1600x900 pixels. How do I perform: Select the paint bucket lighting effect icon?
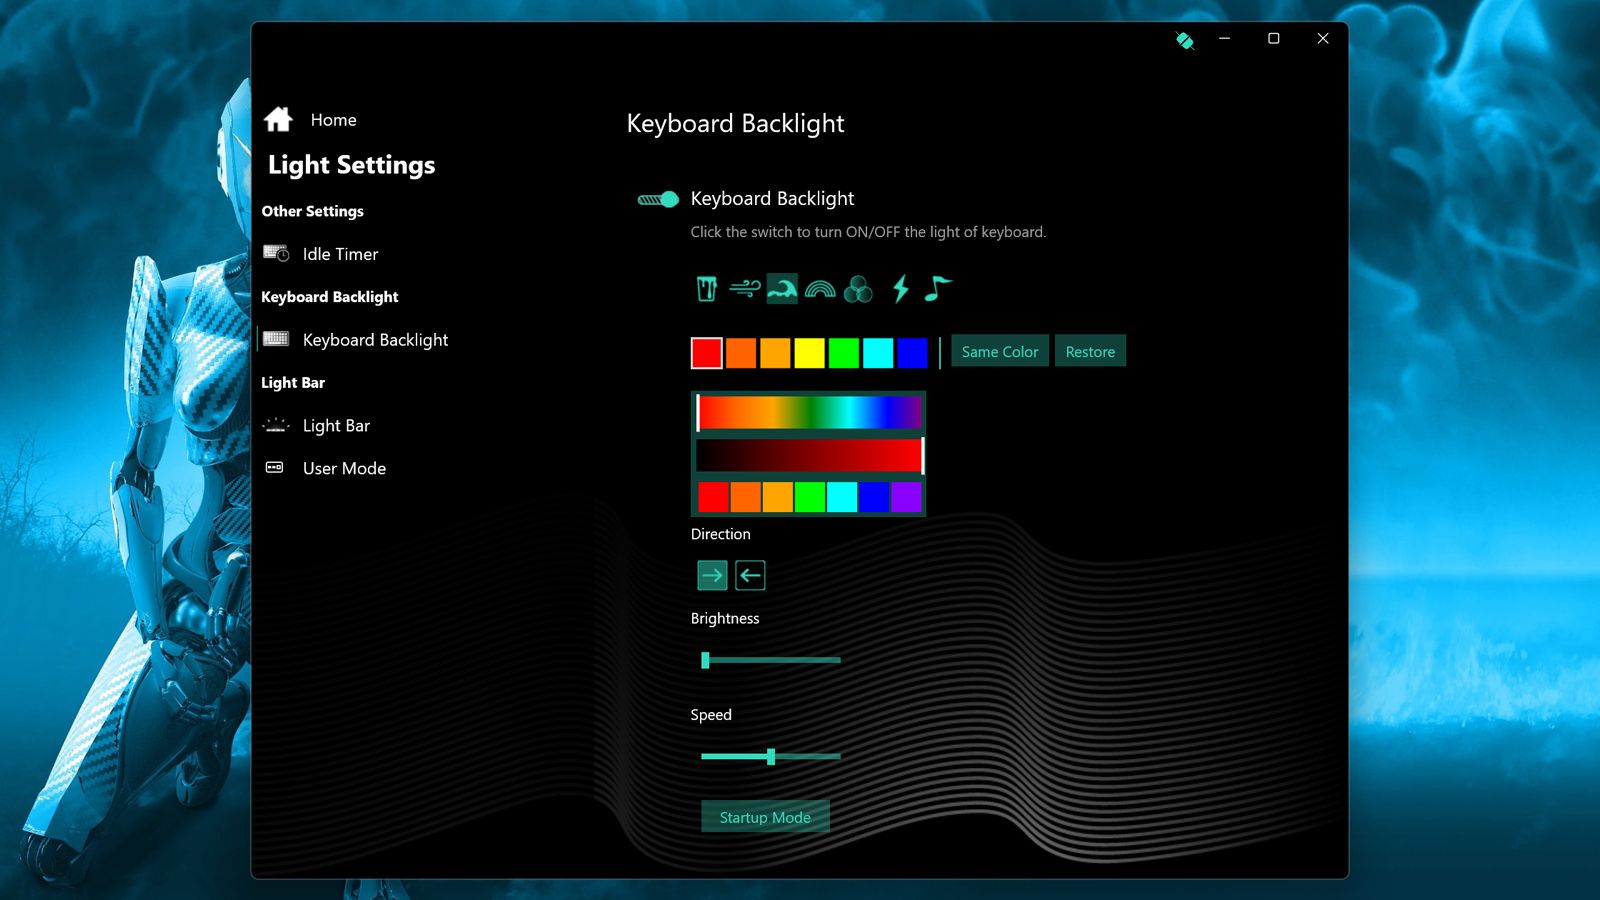706,289
